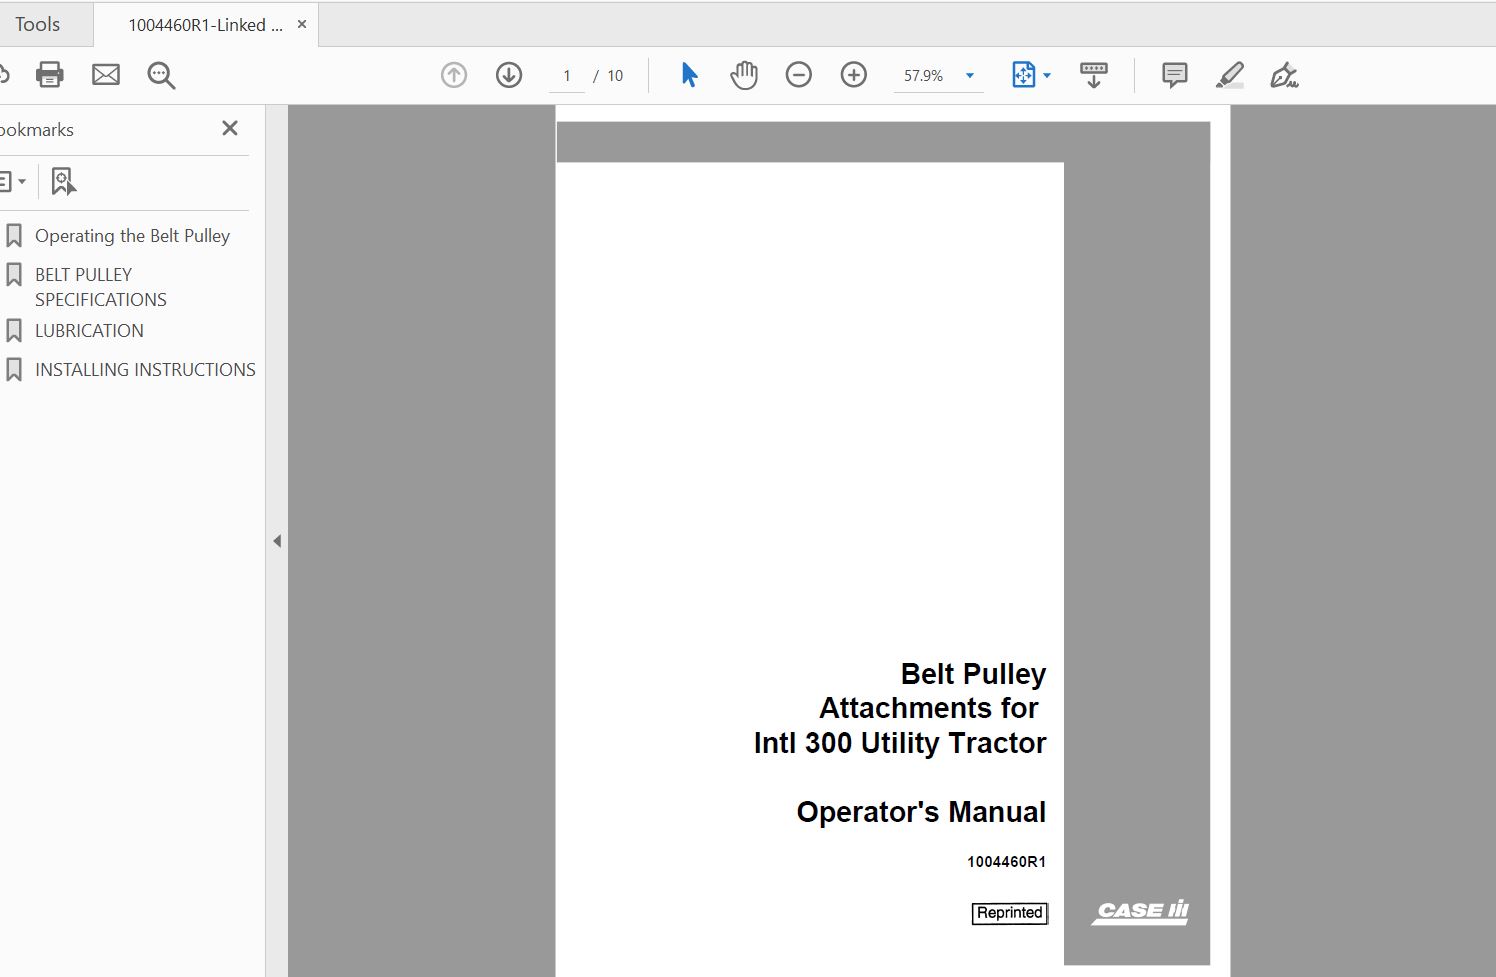The height and width of the screenshot is (977, 1496).
Task: Click the 'Operator's Manual' title text
Action: pos(921,812)
